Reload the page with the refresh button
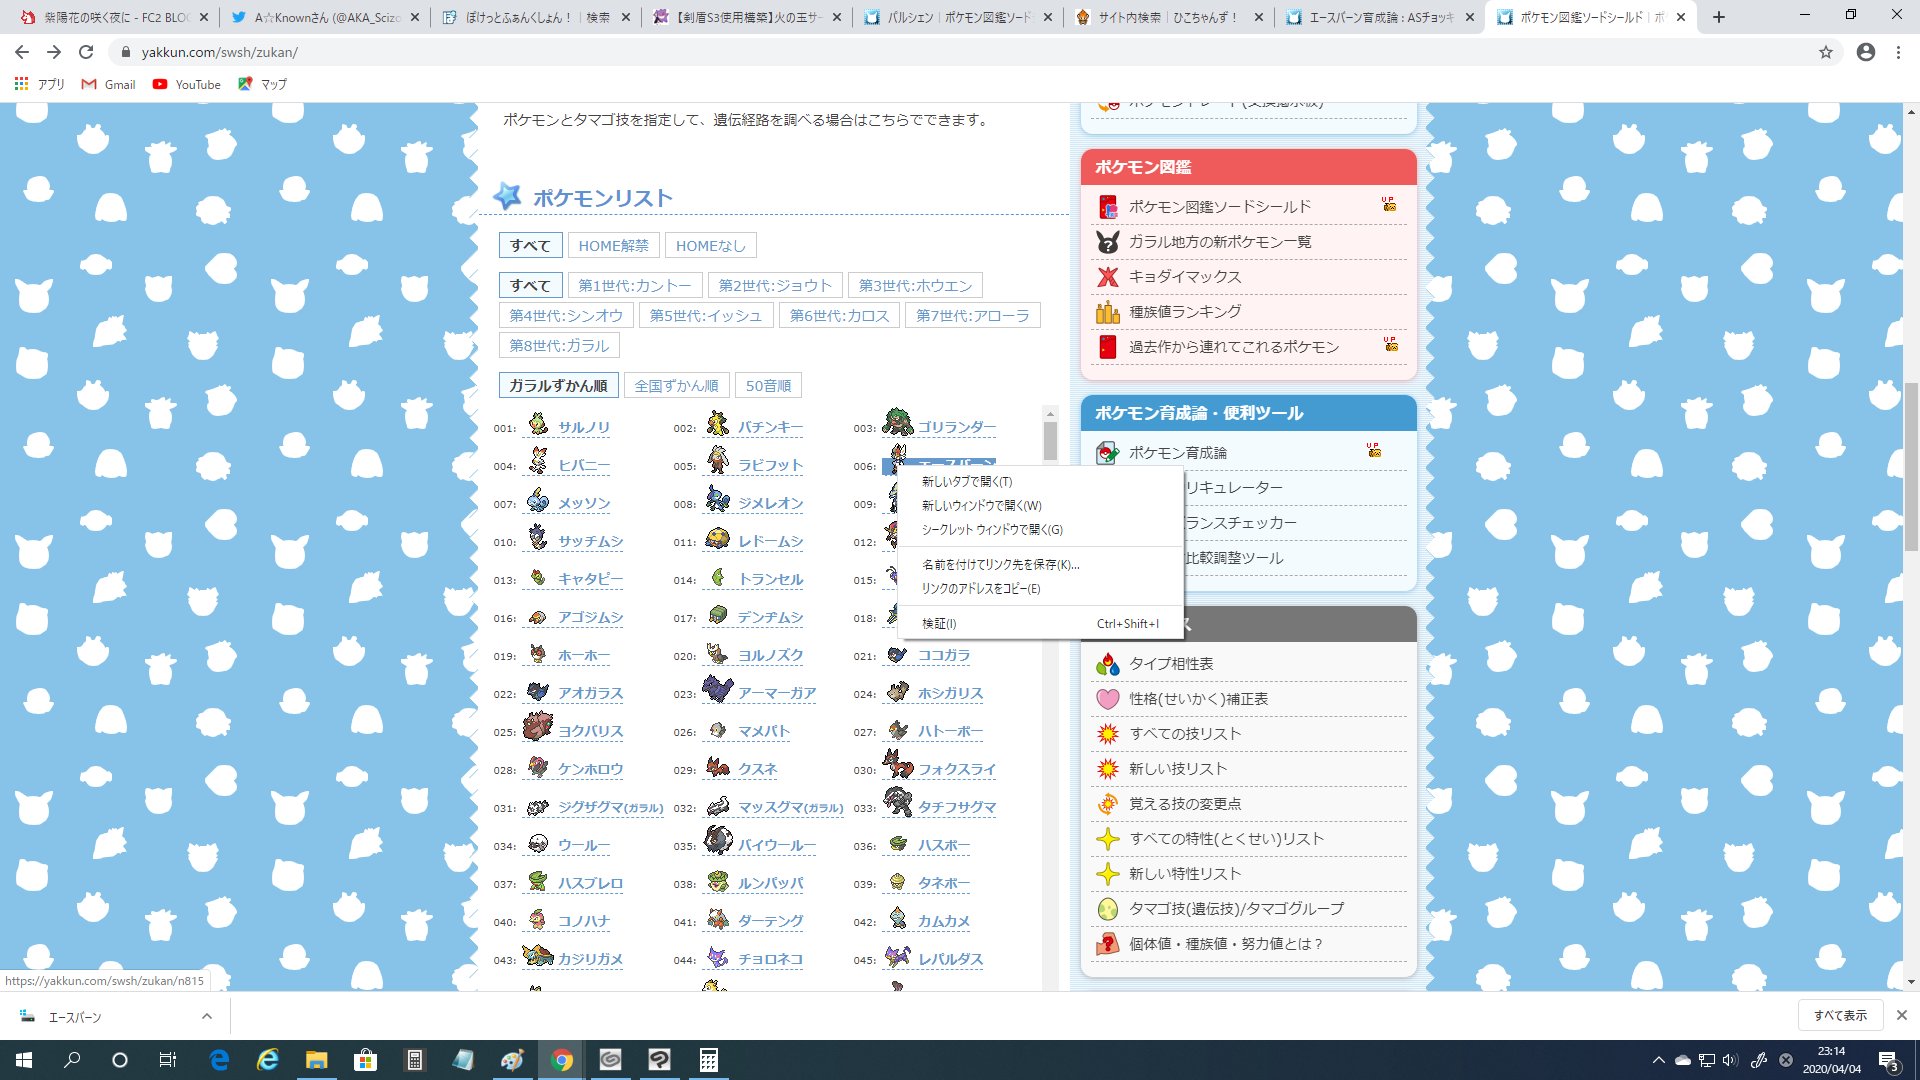The height and width of the screenshot is (1080, 1920). (x=86, y=52)
